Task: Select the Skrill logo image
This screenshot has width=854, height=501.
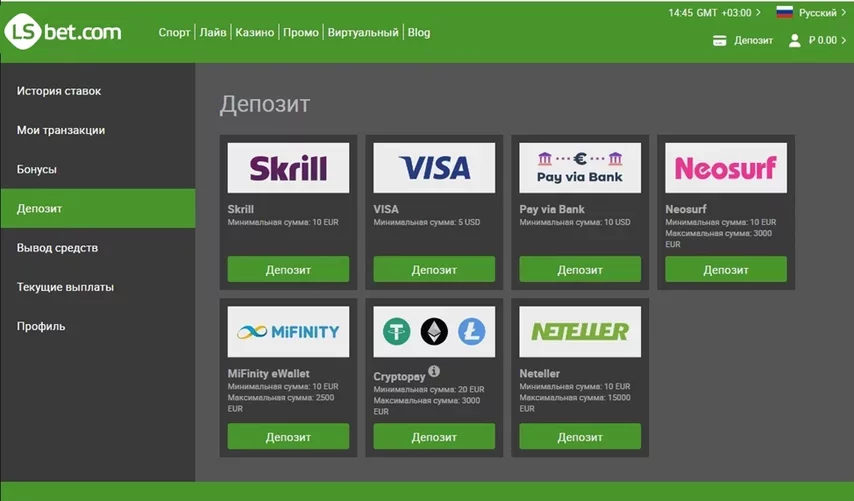Action: (x=288, y=168)
